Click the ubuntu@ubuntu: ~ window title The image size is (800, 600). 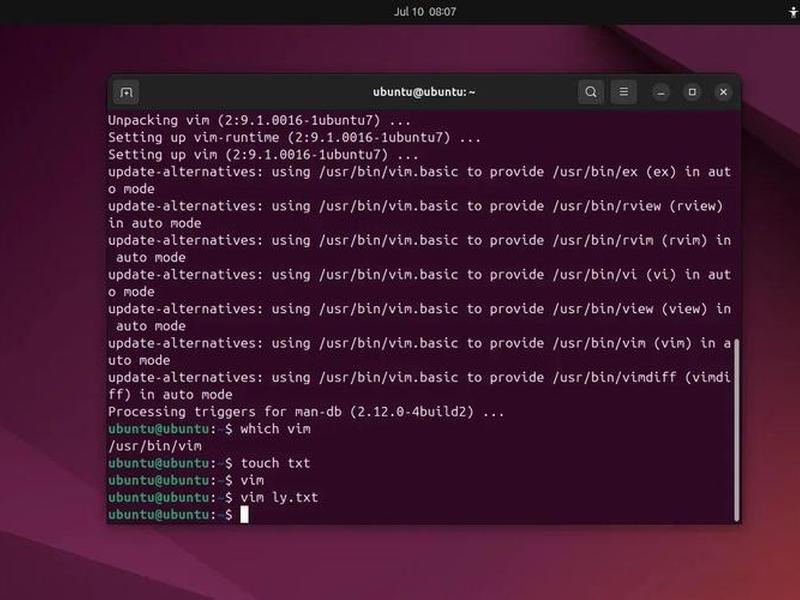[424, 92]
